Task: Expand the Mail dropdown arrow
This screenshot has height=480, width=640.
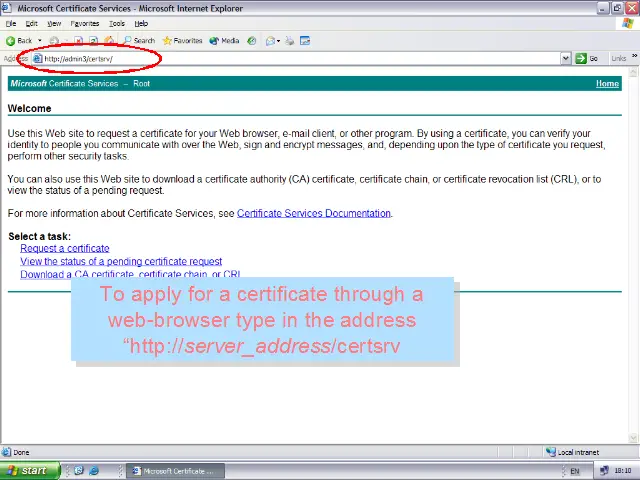Action: point(278,40)
